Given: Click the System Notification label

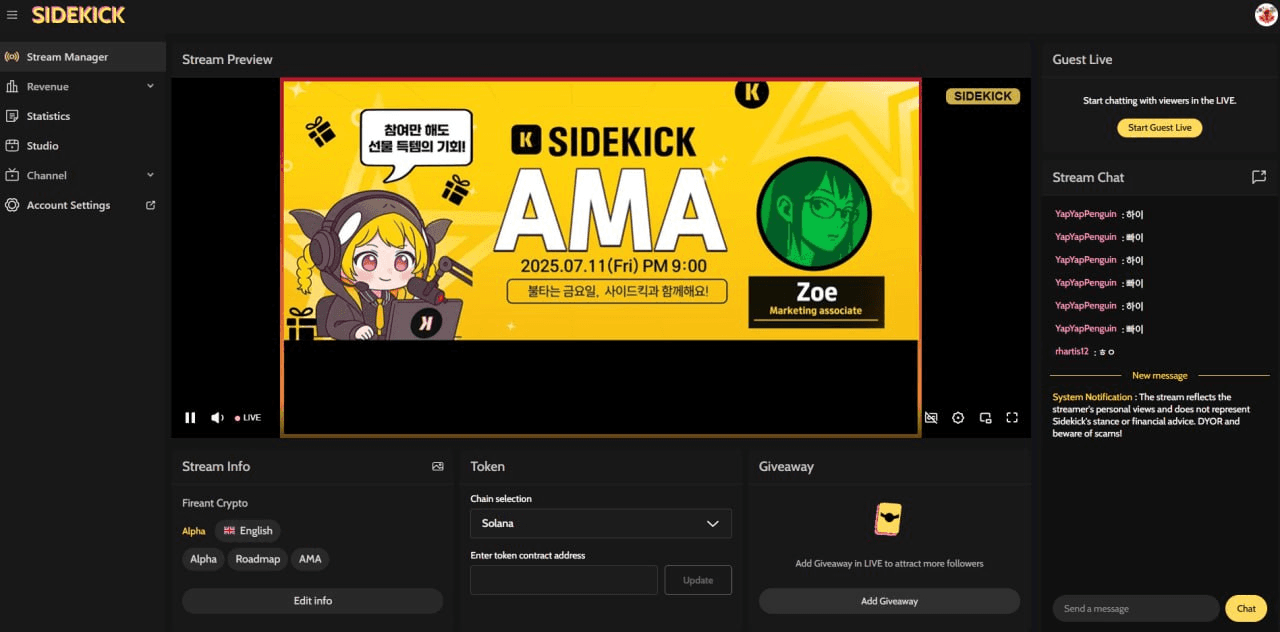Looking at the screenshot, I should click(1092, 397).
